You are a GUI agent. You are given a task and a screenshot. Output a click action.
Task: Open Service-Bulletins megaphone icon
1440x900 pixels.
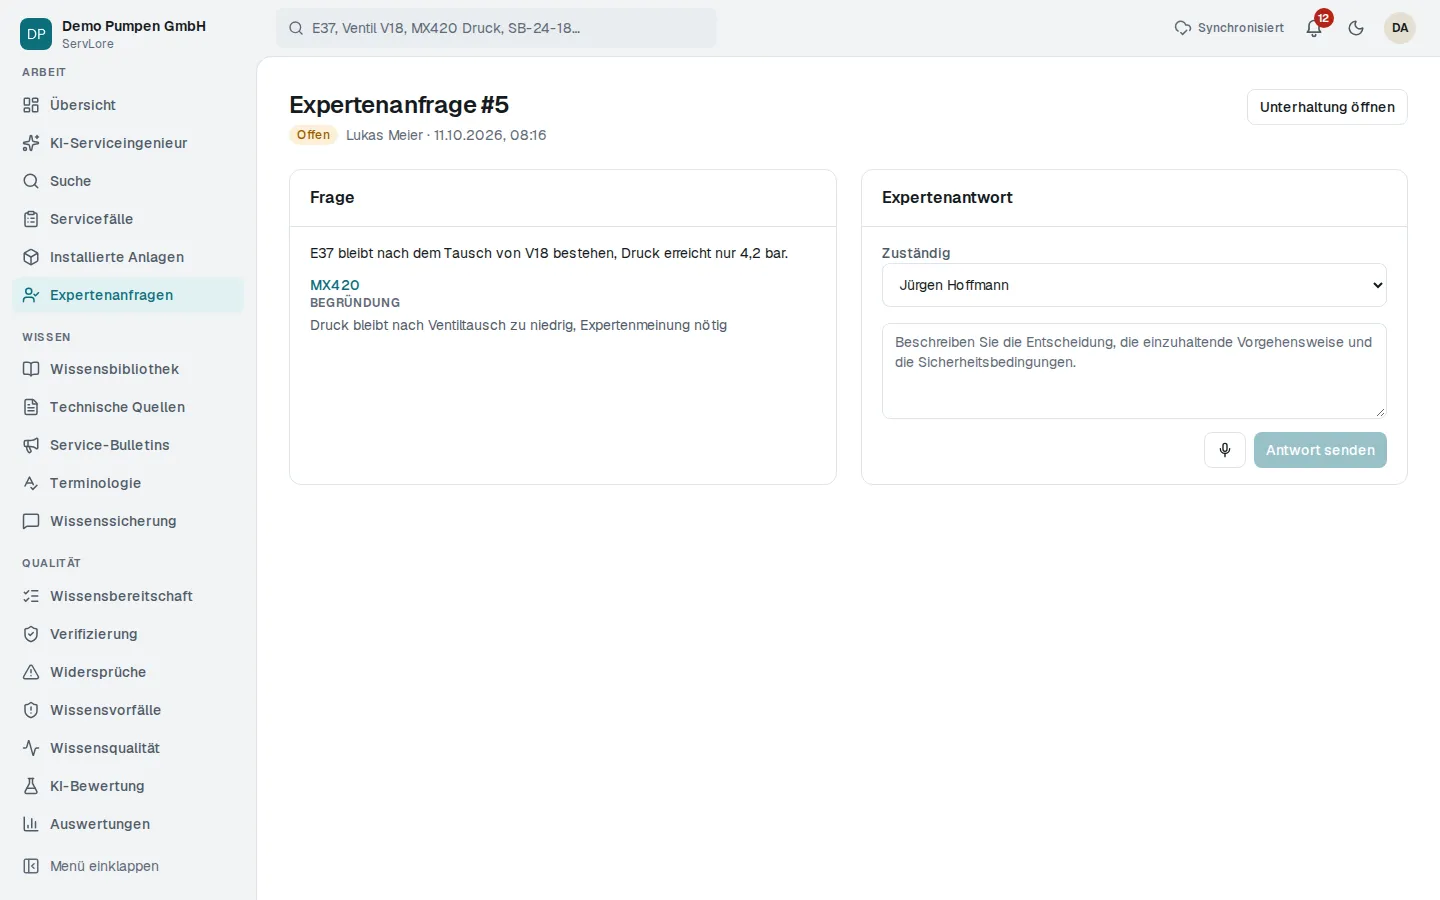point(31,445)
